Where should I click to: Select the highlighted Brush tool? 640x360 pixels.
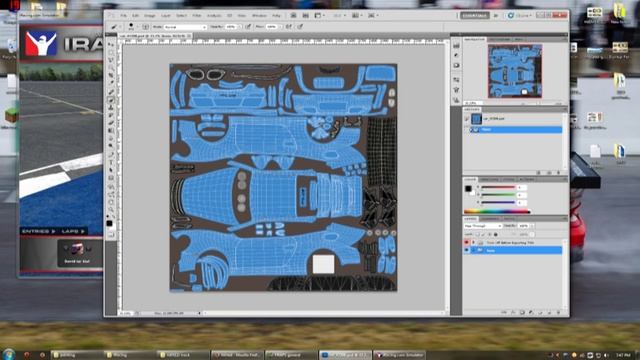111,100
